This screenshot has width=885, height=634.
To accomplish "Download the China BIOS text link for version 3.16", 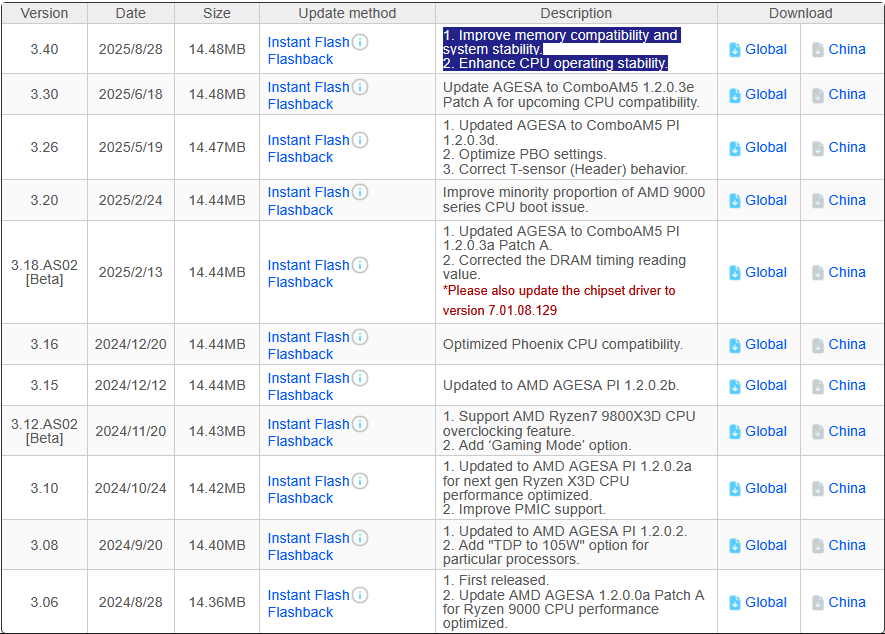I will (x=847, y=344).
